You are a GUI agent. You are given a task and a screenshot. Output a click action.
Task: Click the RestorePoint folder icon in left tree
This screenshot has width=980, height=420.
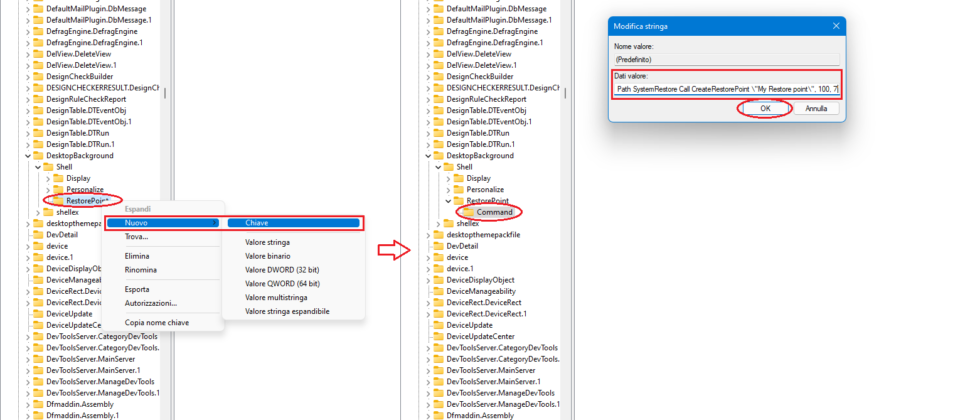pos(58,201)
